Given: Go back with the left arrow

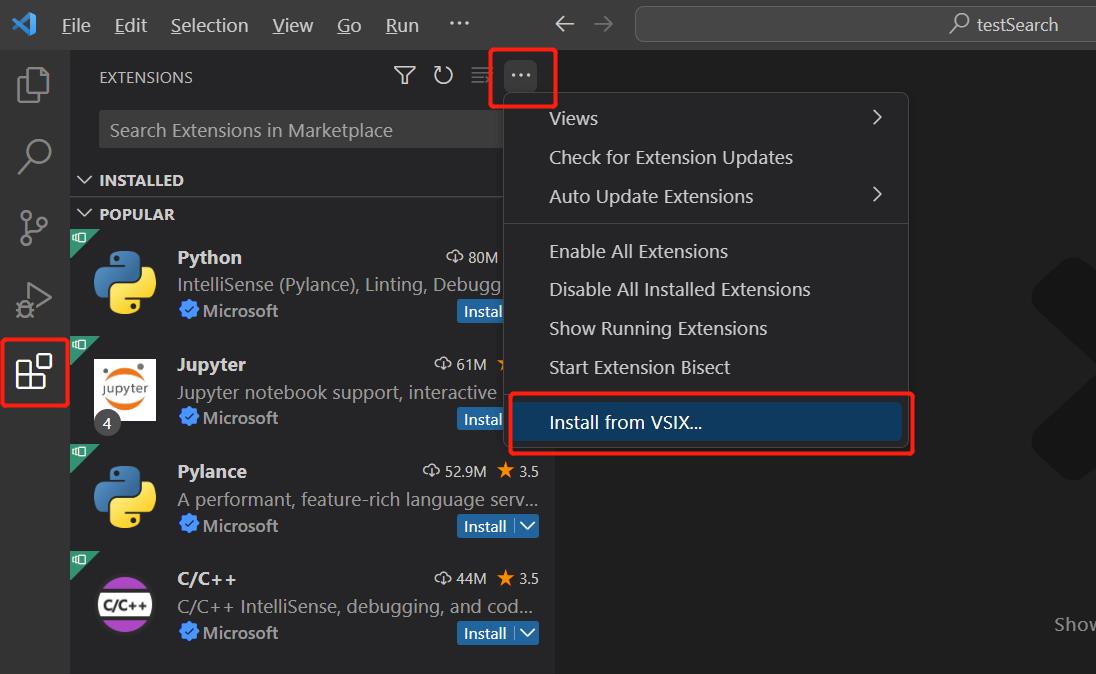Looking at the screenshot, I should (565, 24).
